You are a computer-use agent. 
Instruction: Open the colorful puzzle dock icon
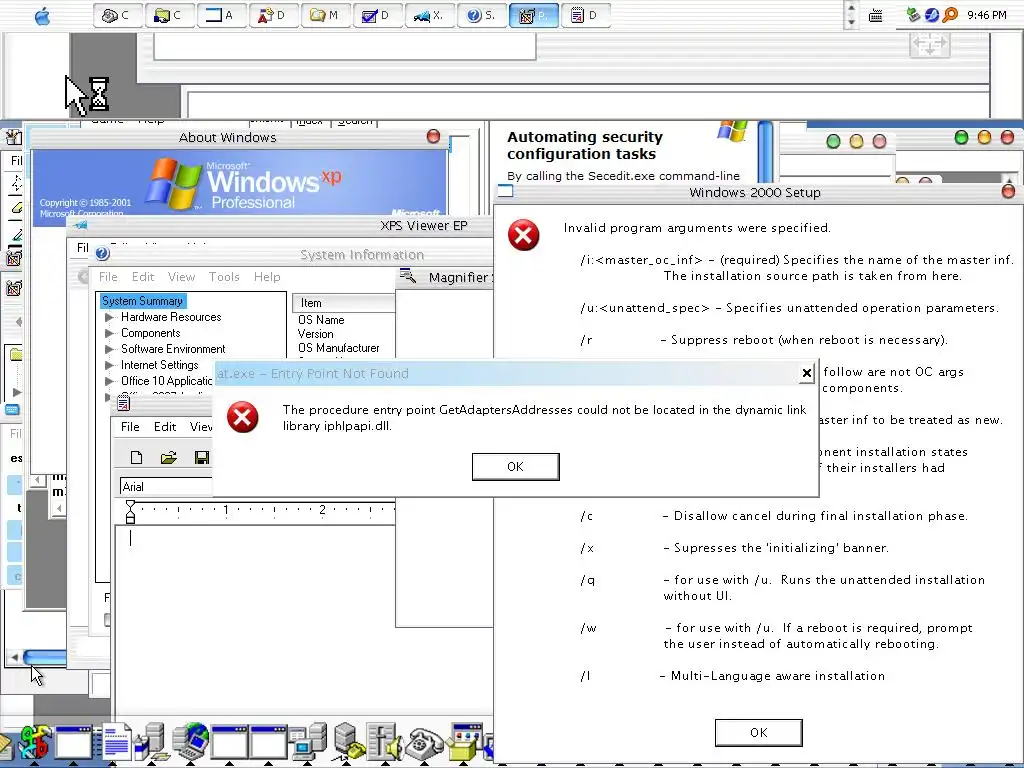(35, 743)
